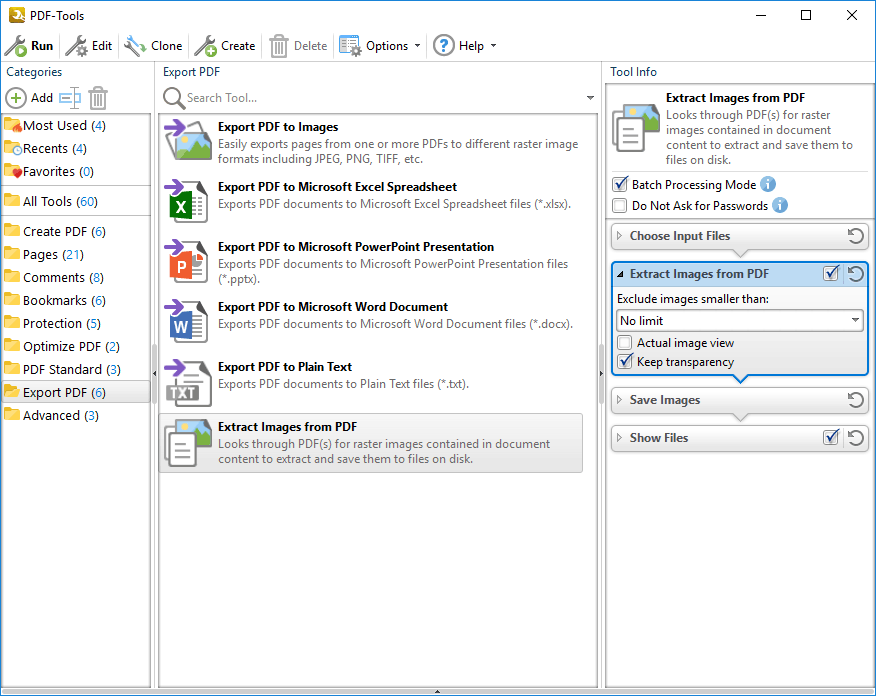
Task: Select the Export to Plain Text icon
Action: (188, 383)
